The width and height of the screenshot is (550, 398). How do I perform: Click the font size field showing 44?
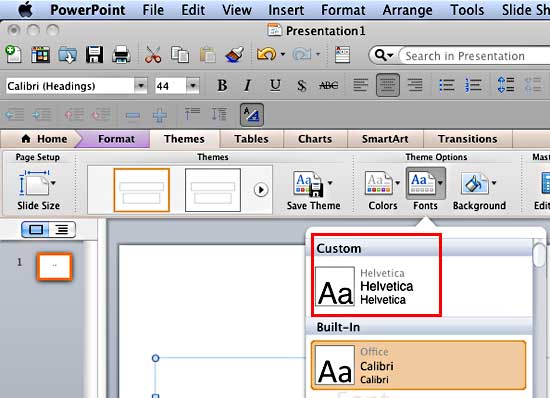coord(170,86)
